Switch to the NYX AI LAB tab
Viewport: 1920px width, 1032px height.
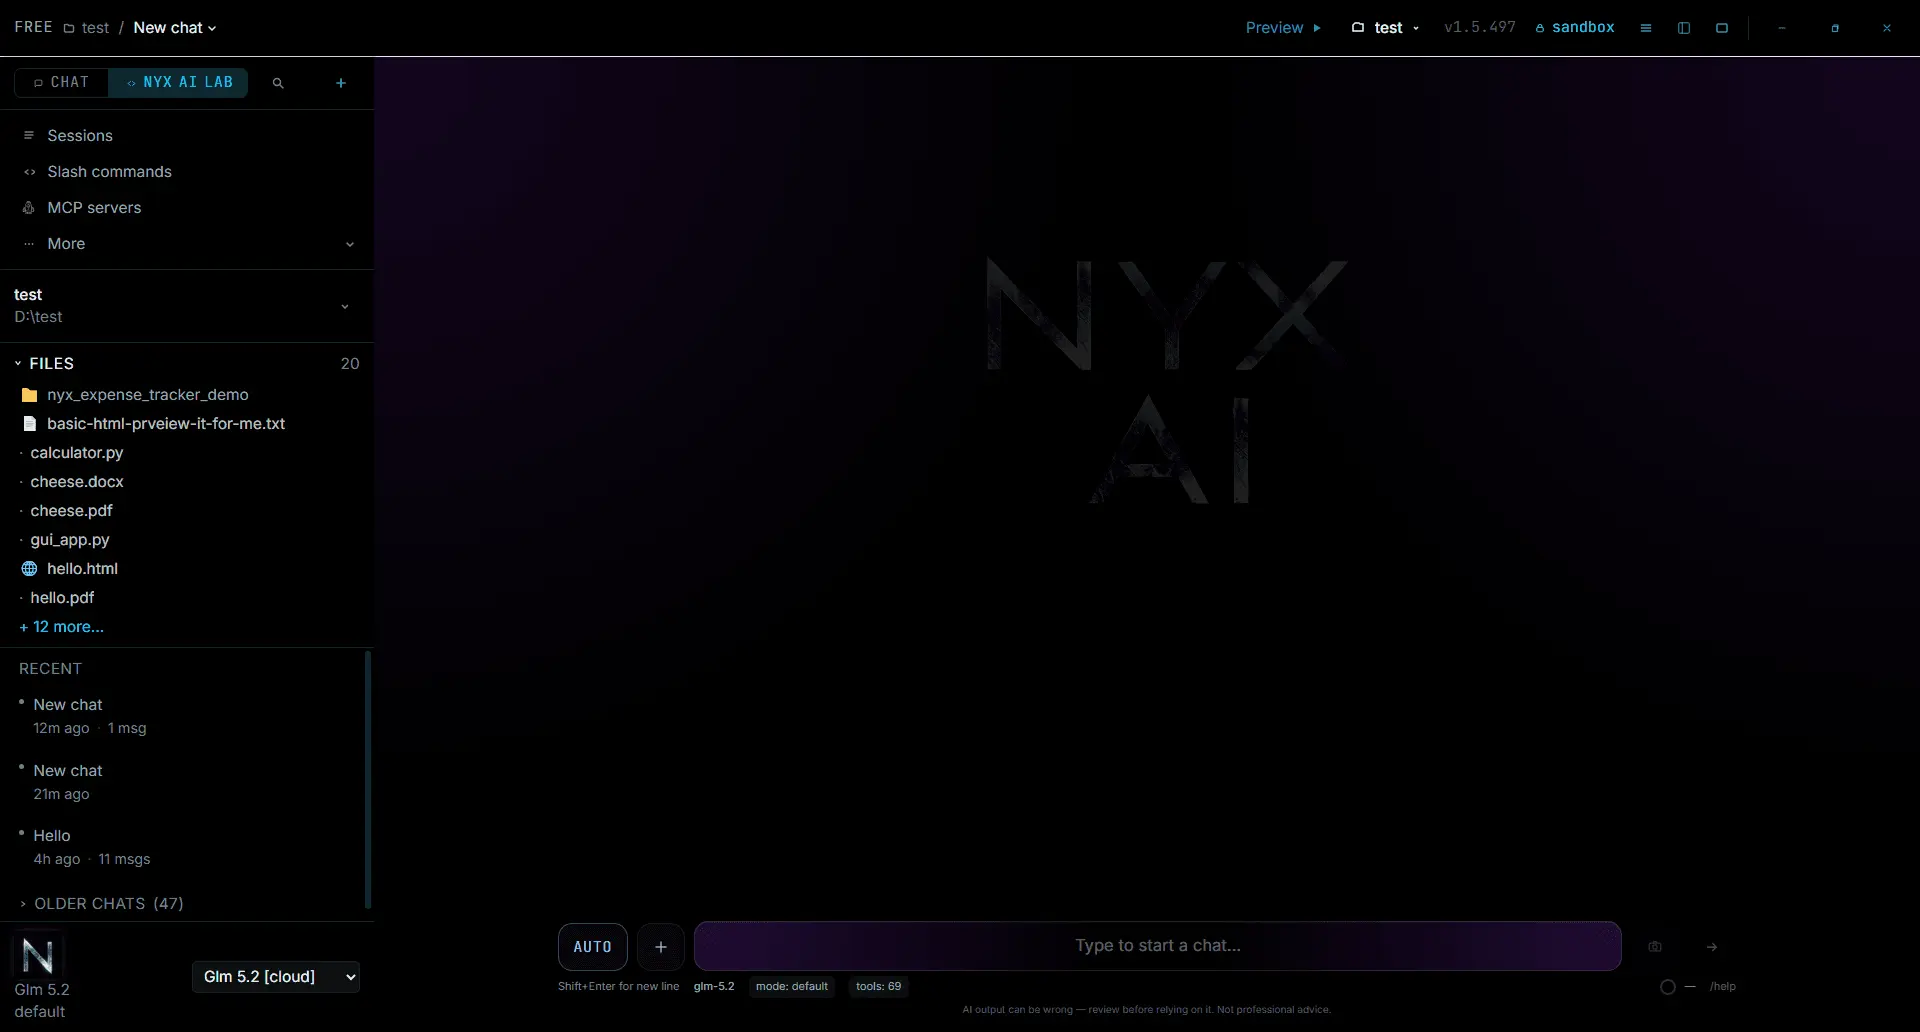179,83
